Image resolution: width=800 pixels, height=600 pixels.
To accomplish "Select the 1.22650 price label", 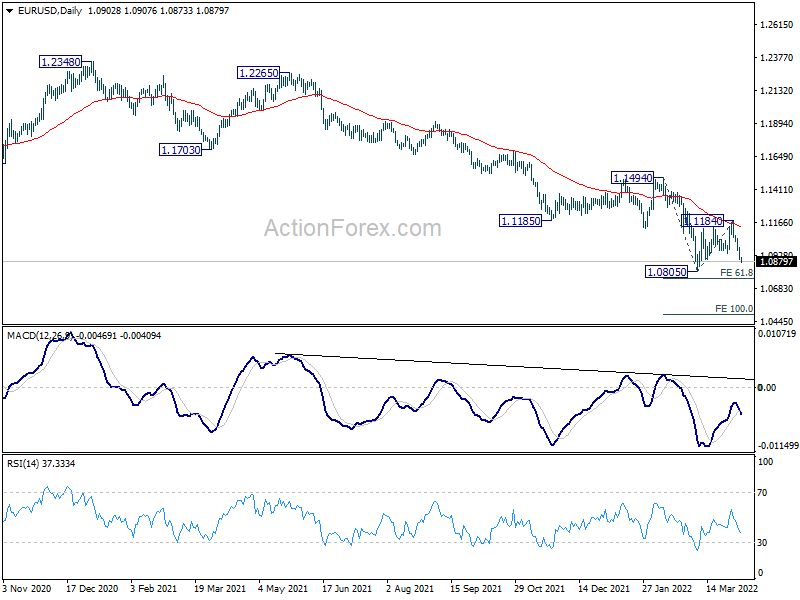I will pos(259,73).
